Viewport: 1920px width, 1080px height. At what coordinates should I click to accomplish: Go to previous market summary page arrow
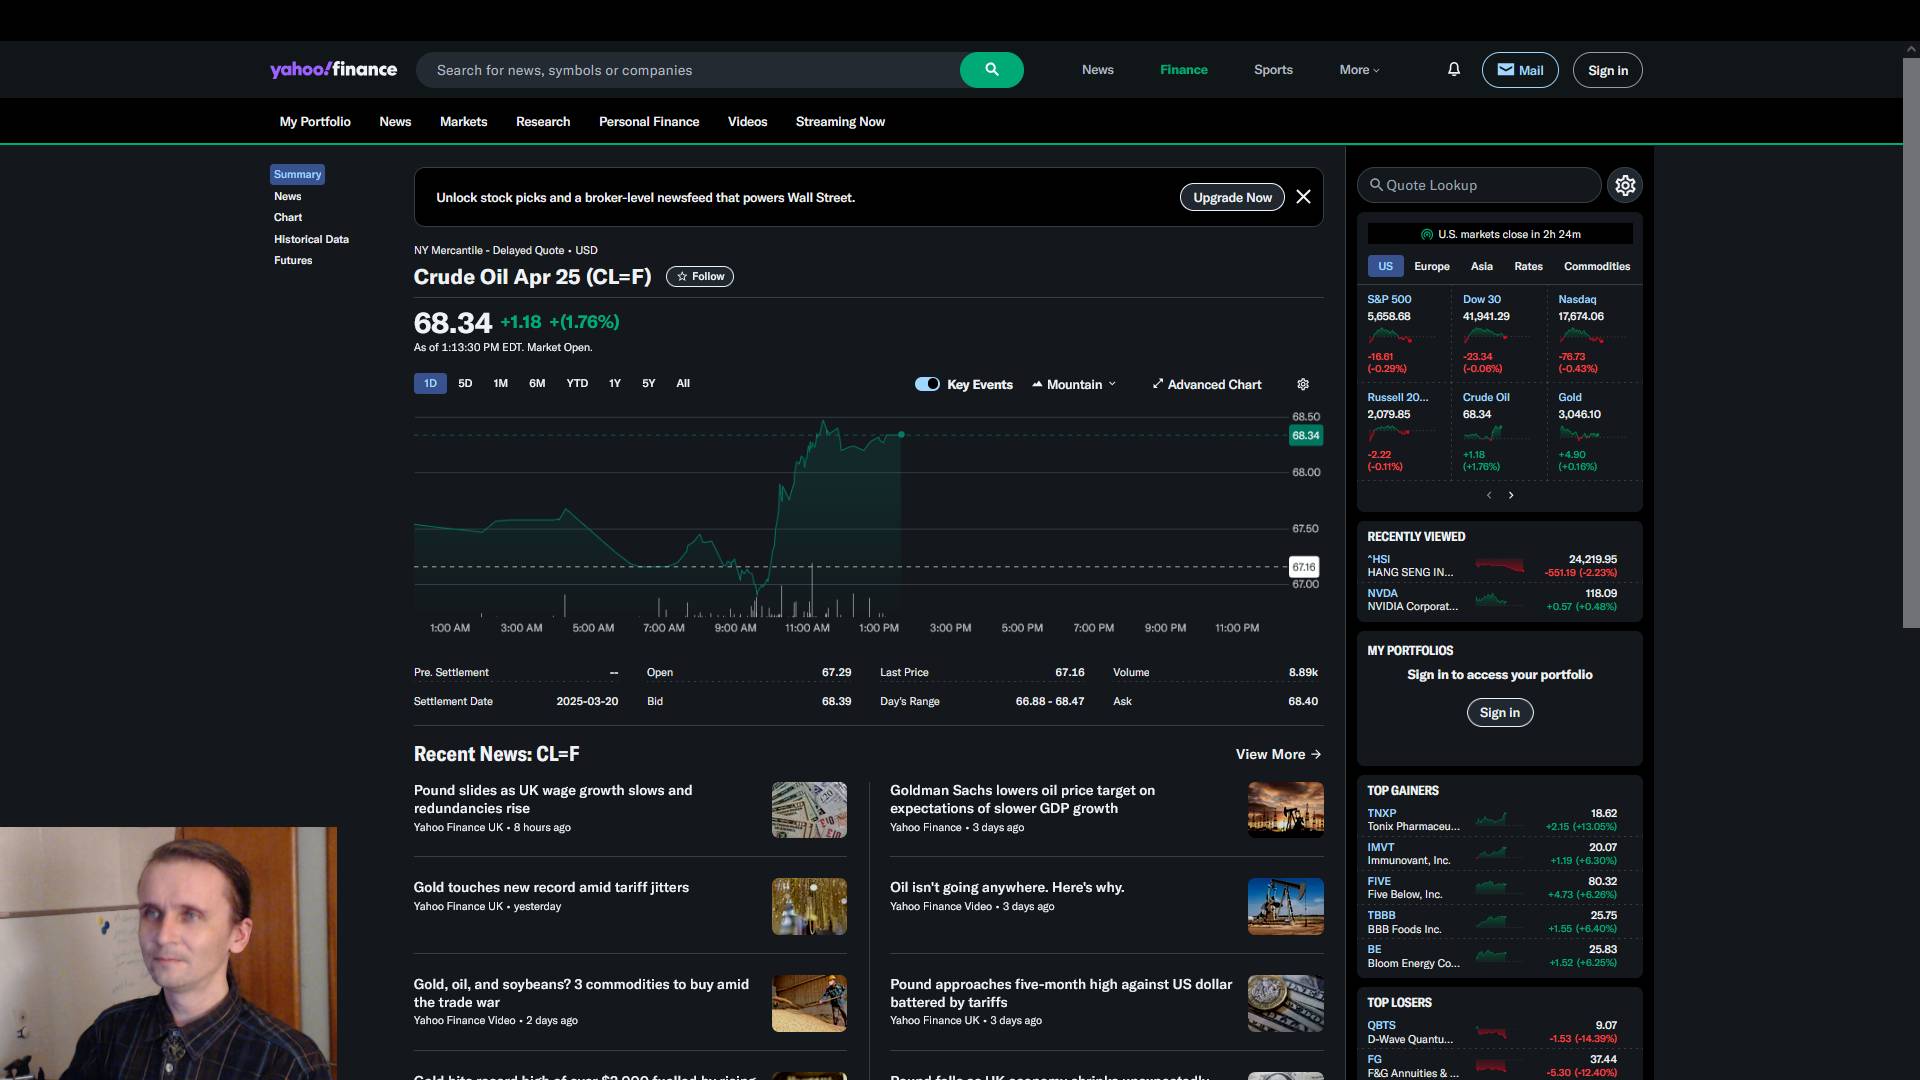tap(1489, 495)
